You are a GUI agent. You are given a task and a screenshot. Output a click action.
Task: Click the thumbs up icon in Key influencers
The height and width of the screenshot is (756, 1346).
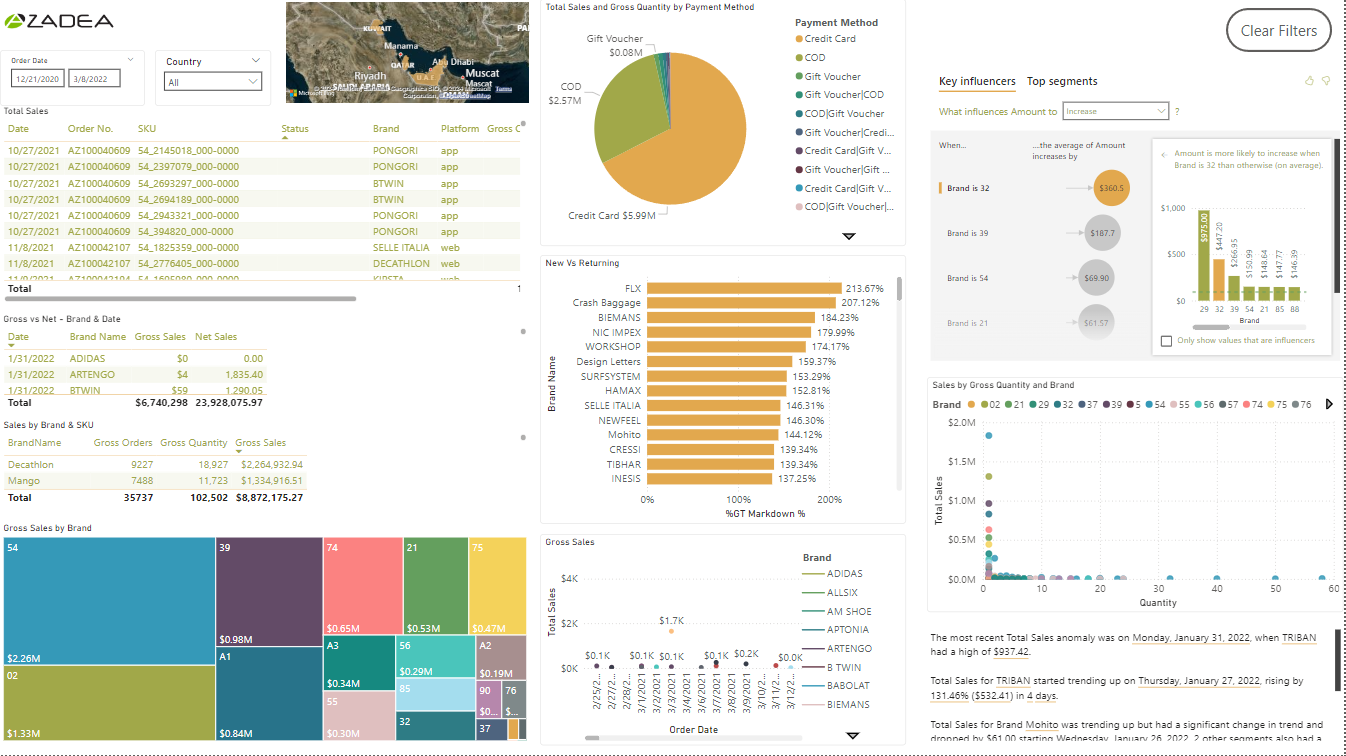1310,81
